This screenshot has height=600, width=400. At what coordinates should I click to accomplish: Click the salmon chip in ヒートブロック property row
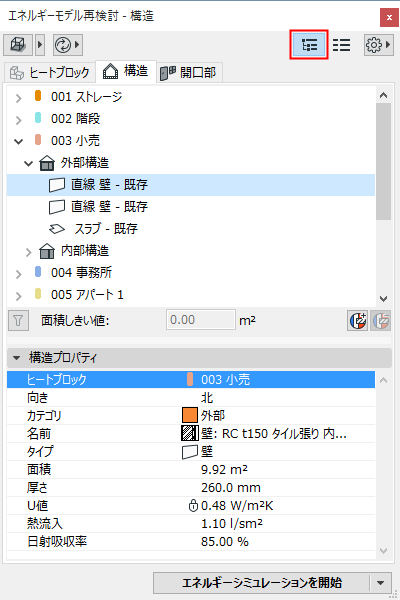pos(190,380)
